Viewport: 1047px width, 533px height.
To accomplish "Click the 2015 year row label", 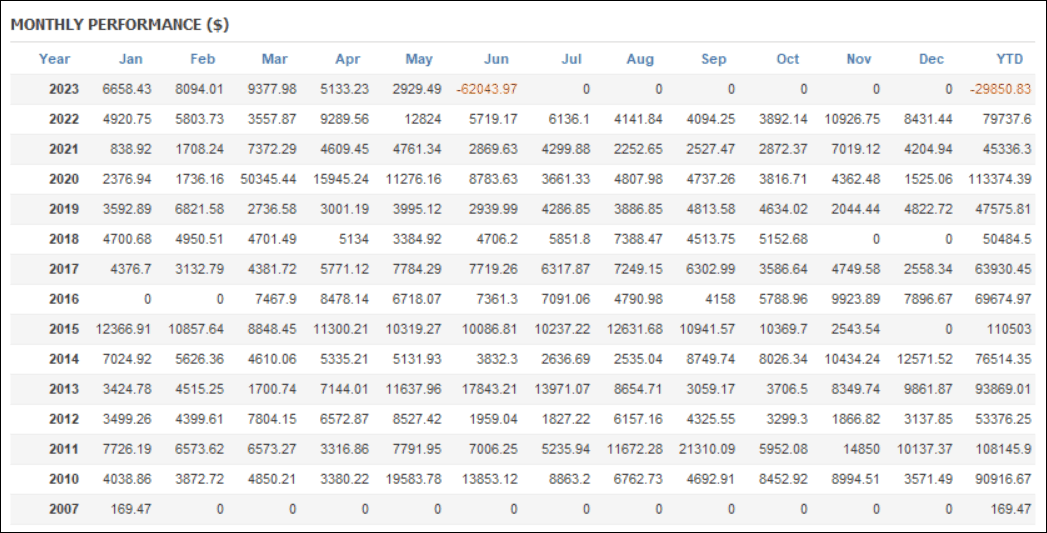I will tap(63, 329).
